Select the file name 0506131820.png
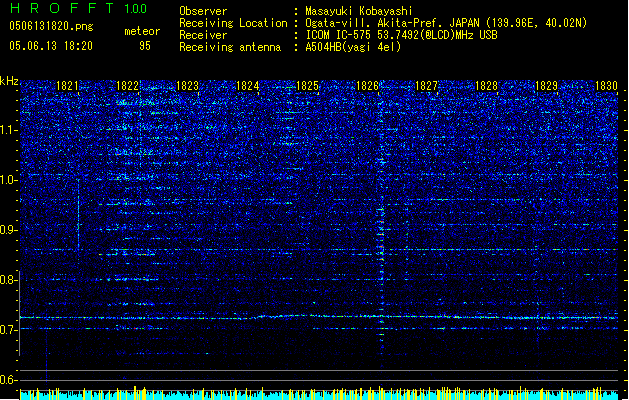The width and height of the screenshot is (629, 400). pos(51,26)
